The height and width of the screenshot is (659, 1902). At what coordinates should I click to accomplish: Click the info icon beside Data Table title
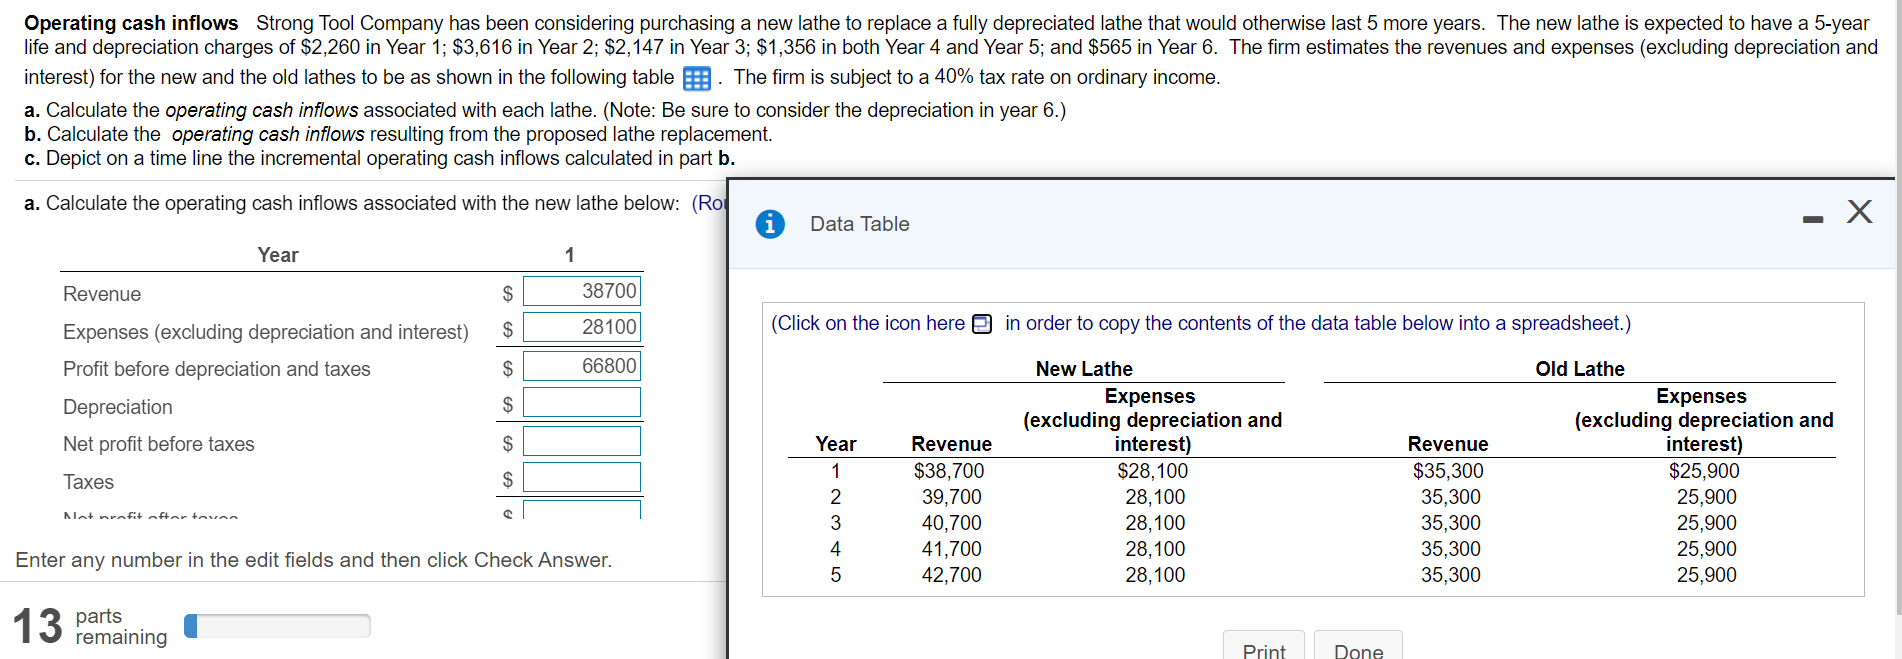coord(769,224)
